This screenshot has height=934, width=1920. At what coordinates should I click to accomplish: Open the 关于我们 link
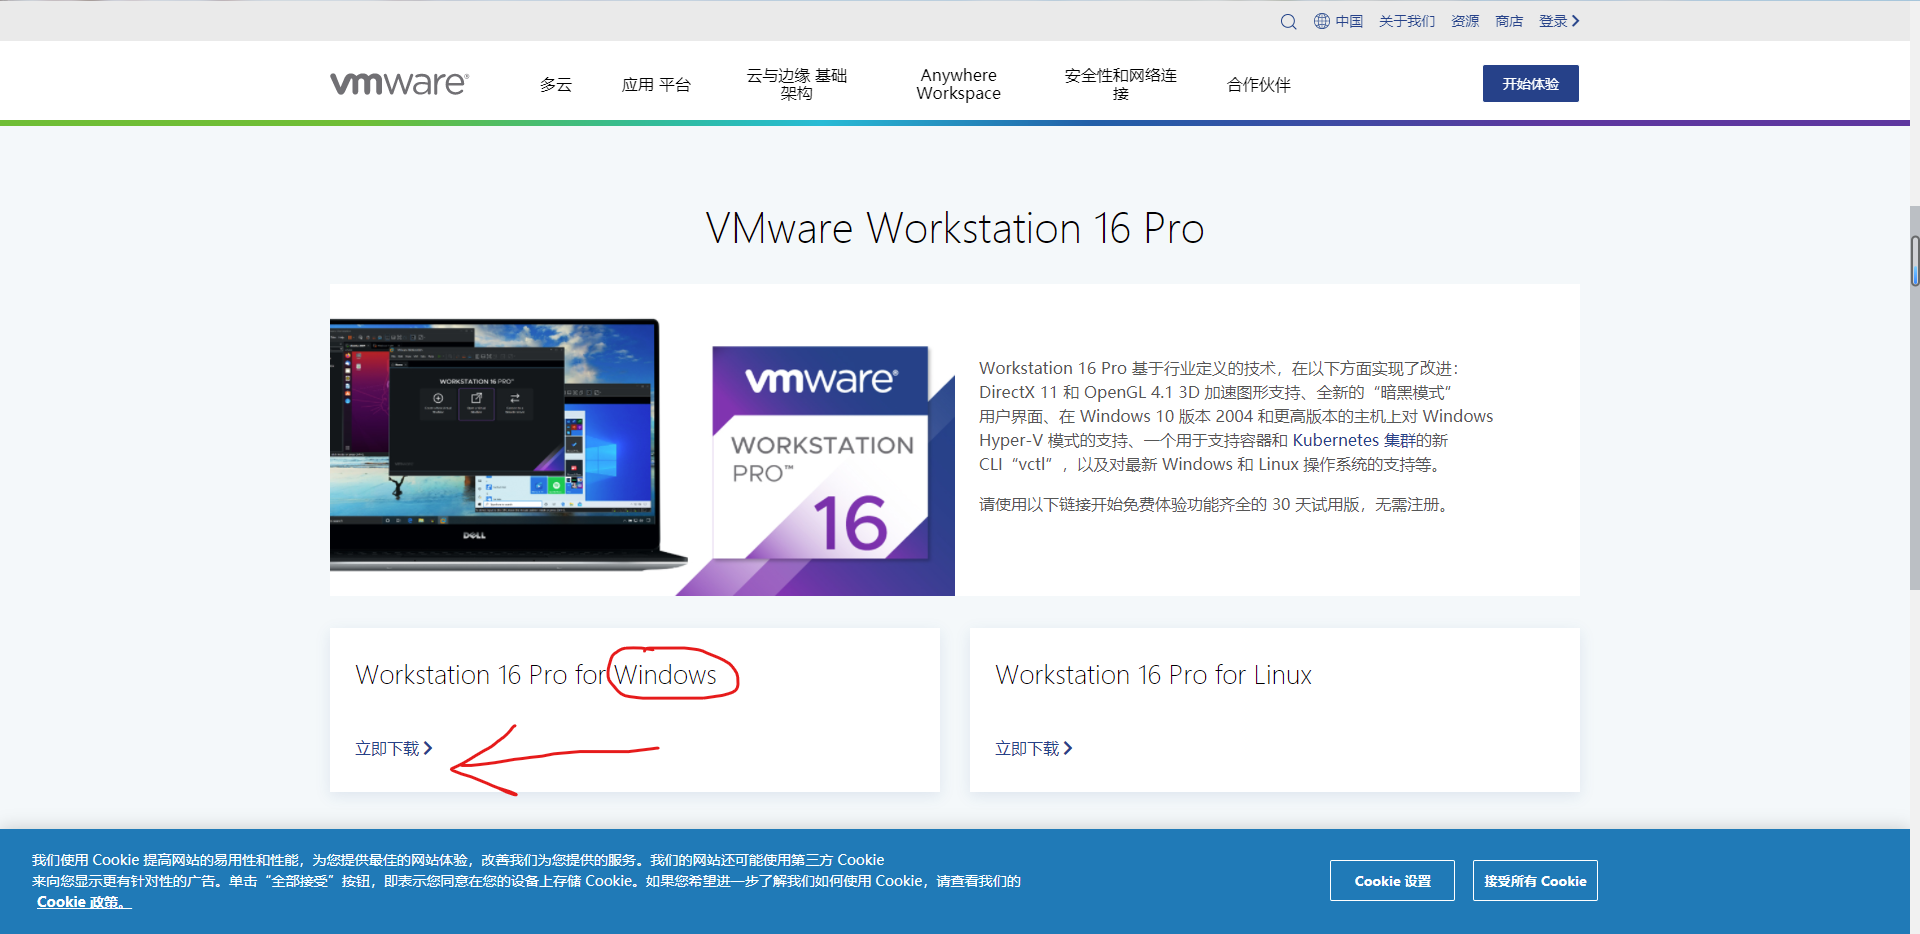pyautogui.click(x=1406, y=21)
